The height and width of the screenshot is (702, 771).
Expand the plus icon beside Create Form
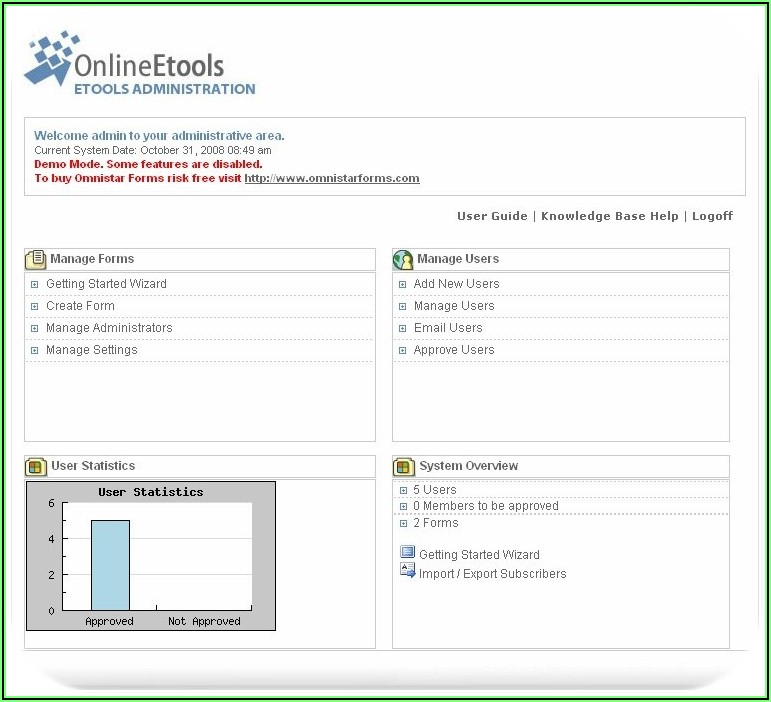(x=35, y=307)
